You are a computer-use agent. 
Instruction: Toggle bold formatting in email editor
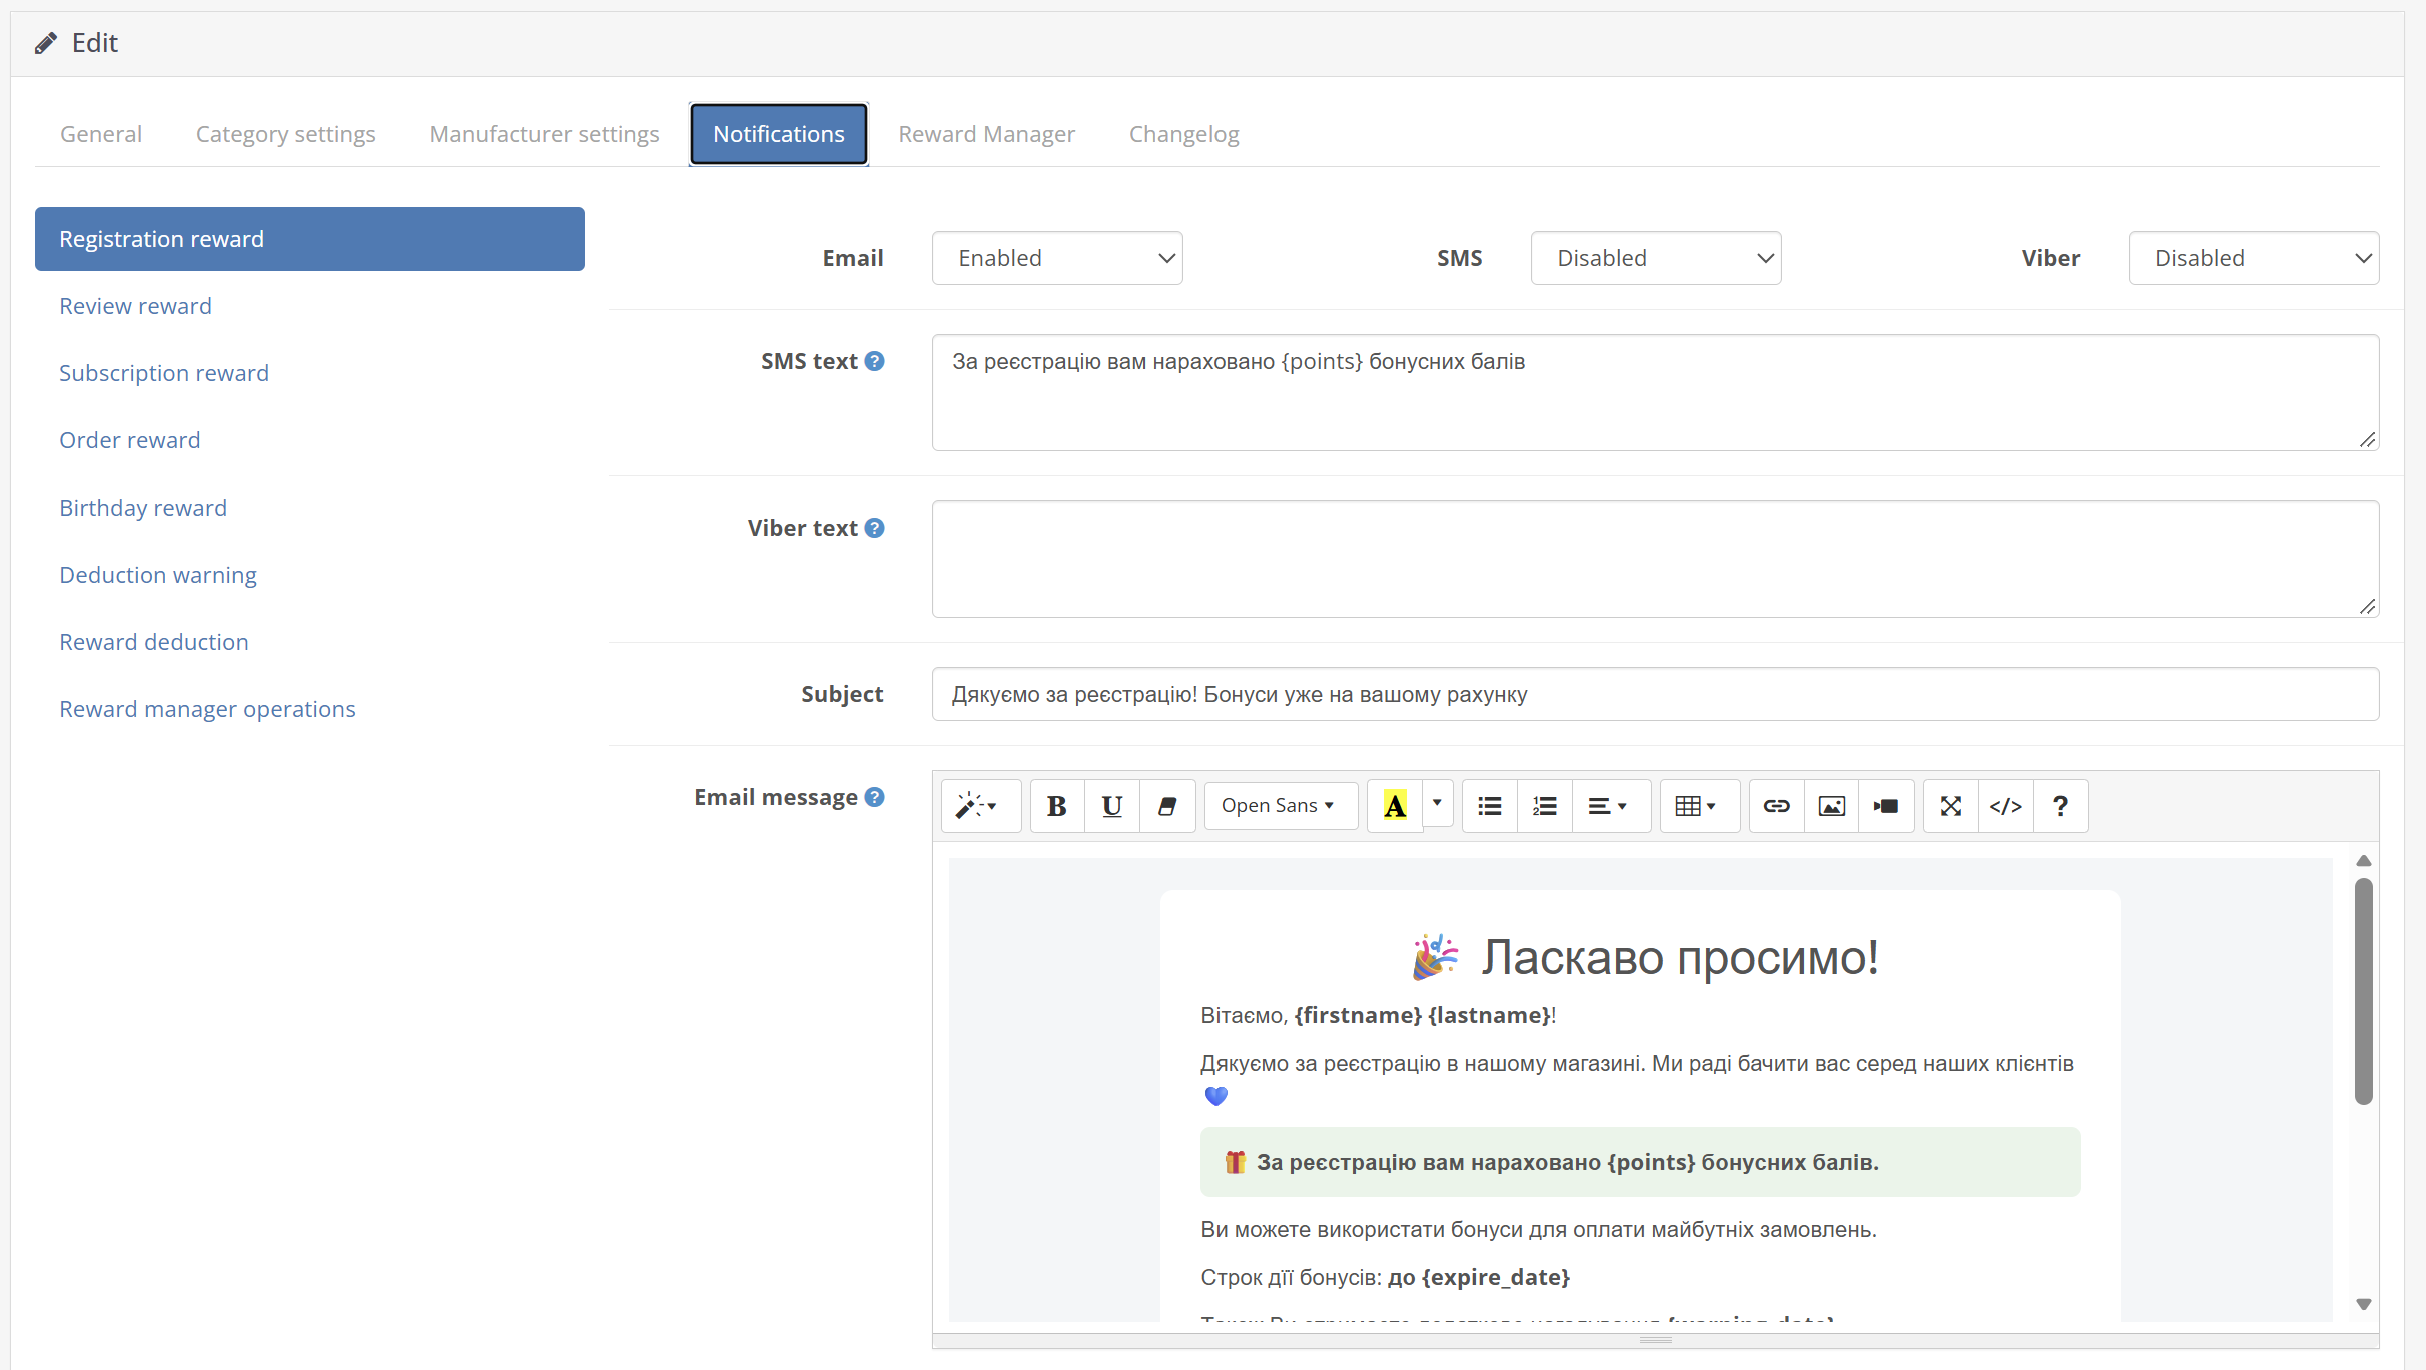pyautogui.click(x=1057, y=806)
